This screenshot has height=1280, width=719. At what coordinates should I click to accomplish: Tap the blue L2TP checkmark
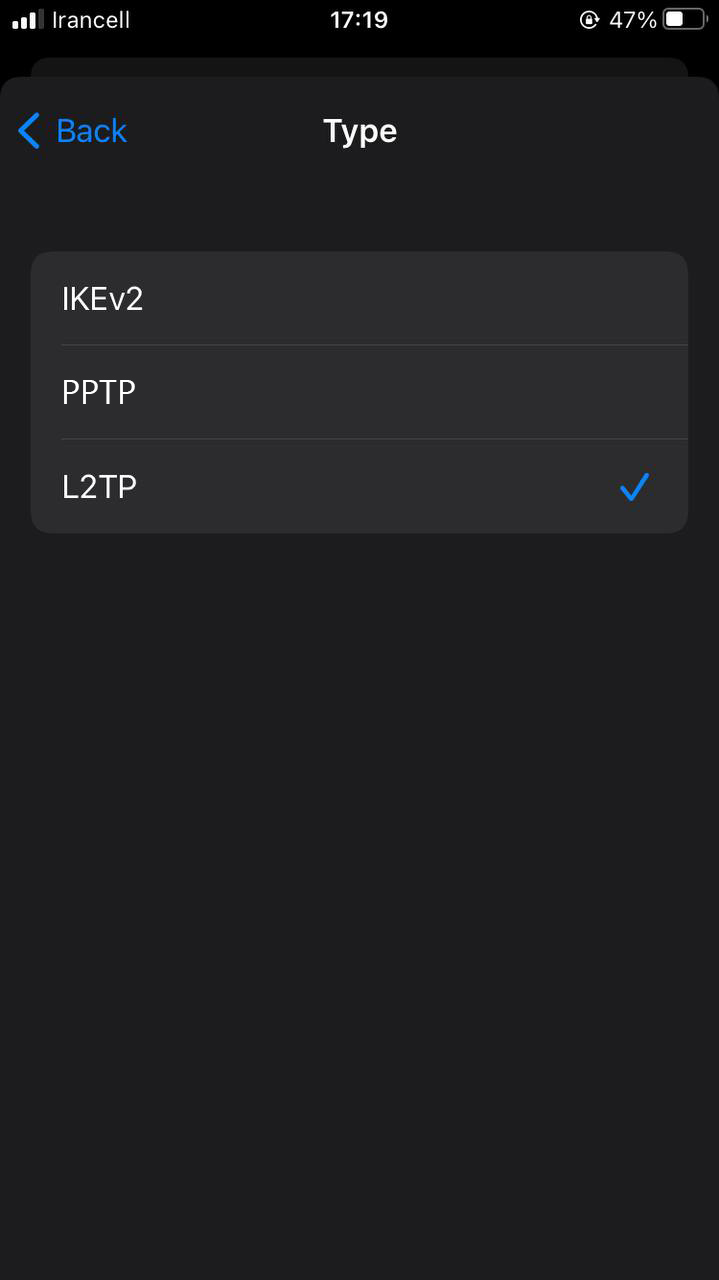point(634,487)
